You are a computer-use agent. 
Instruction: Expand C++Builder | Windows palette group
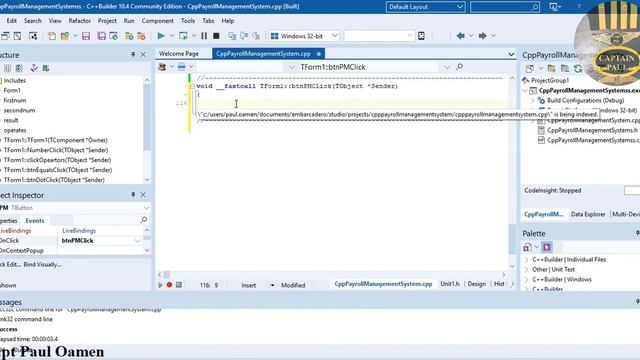click(x=527, y=280)
